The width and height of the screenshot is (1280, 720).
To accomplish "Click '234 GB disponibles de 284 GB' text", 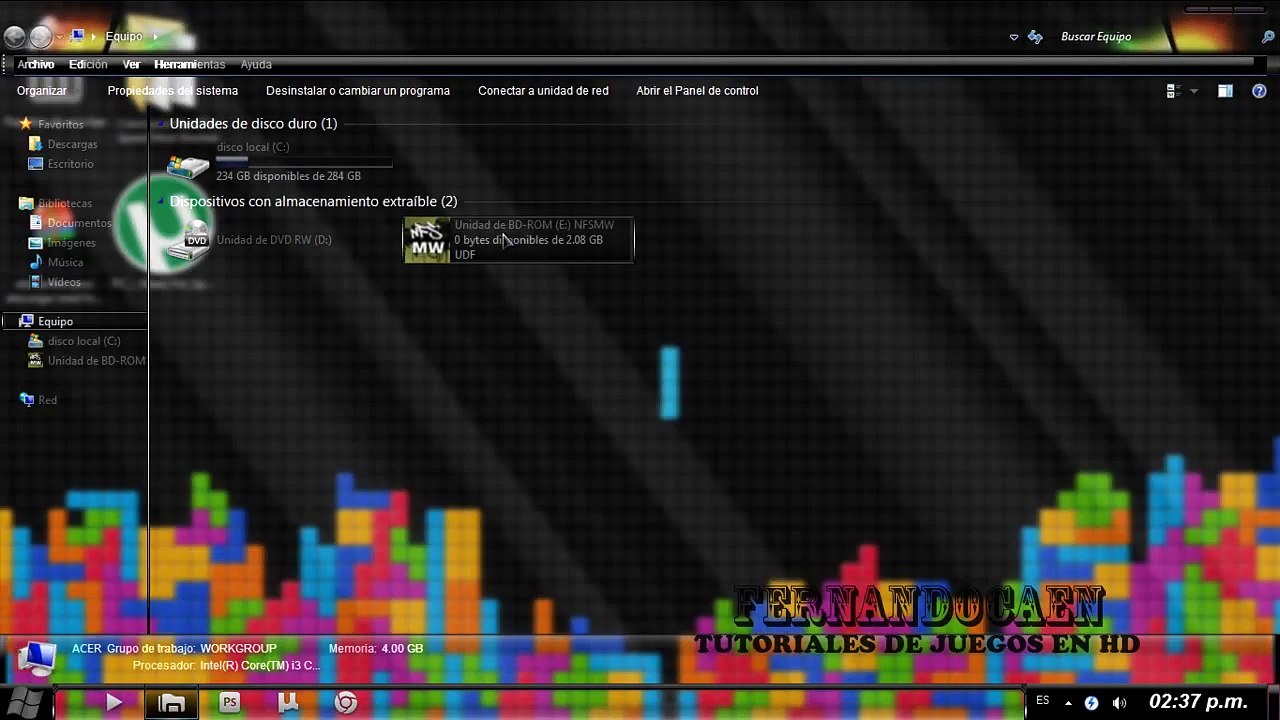I will (288, 176).
